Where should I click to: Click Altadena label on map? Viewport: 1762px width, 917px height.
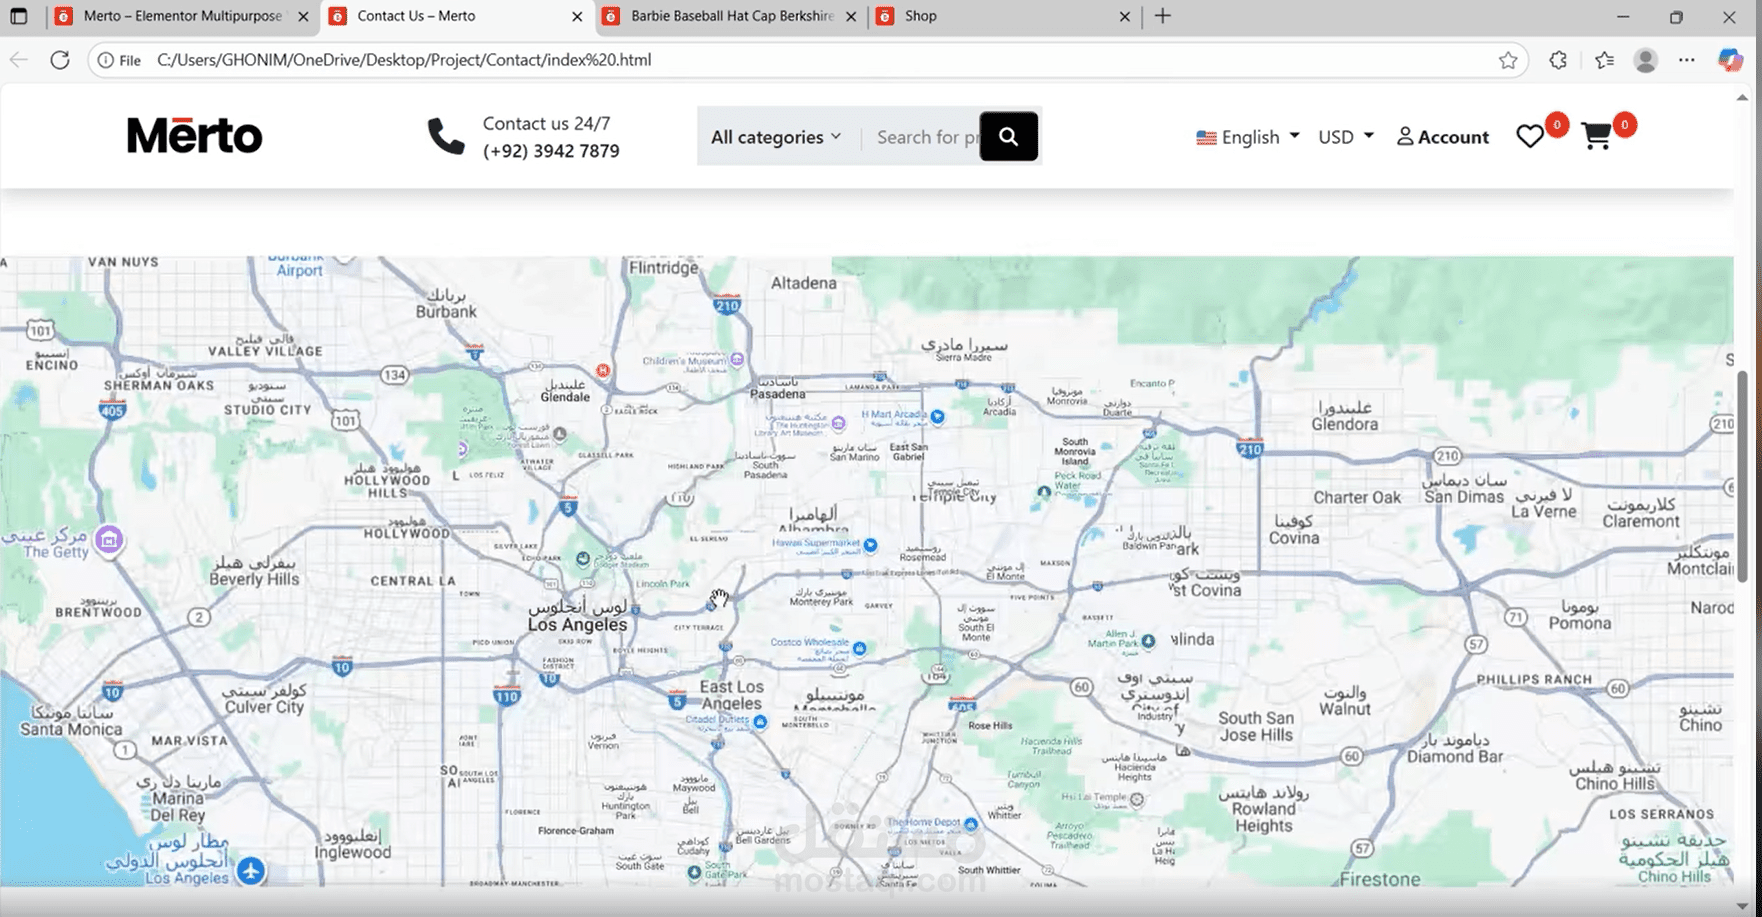pos(804,283)
